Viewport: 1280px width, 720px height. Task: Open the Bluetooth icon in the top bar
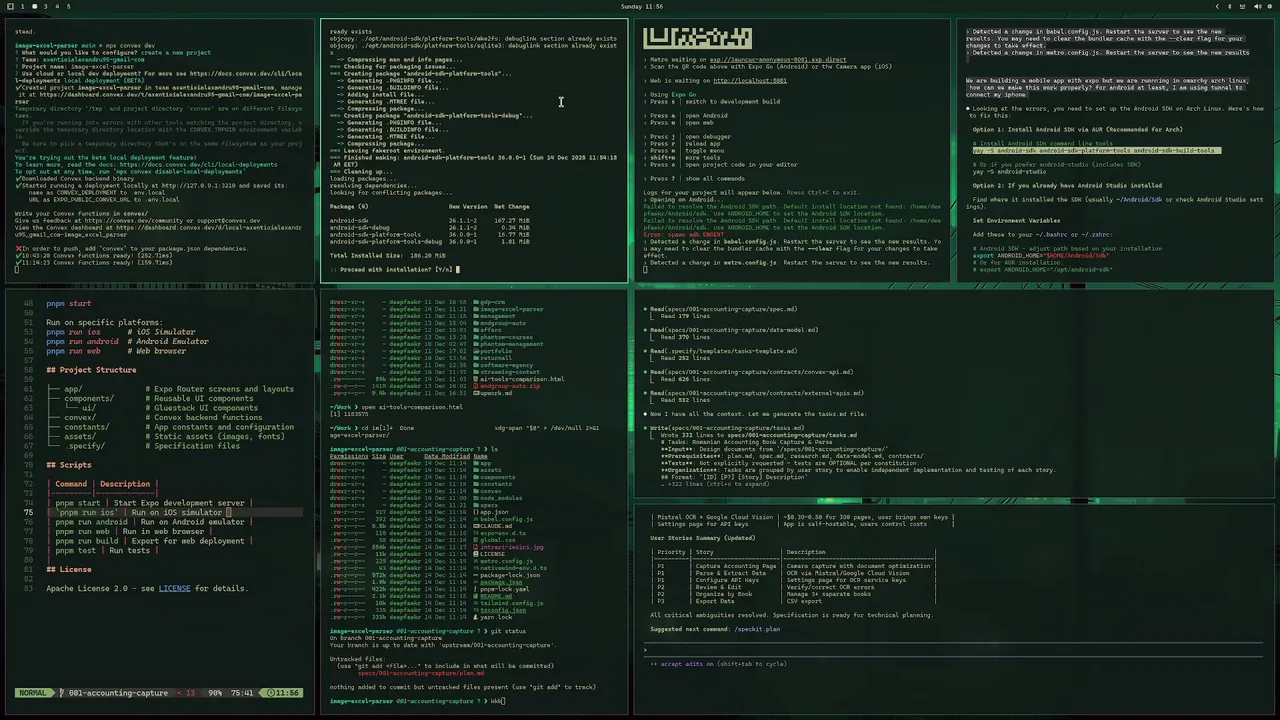[1232, 6]
